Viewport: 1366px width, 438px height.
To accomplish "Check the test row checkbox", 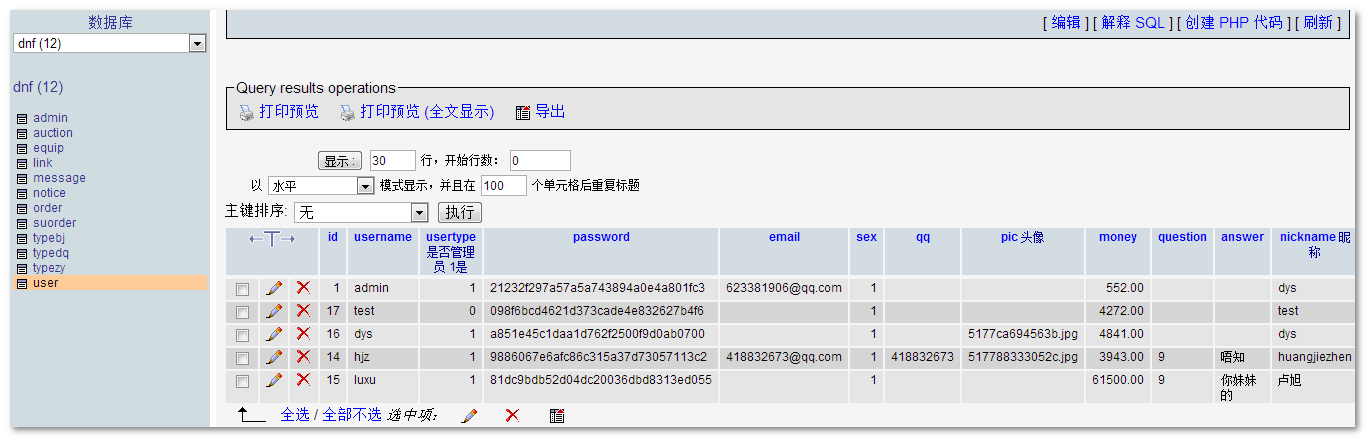I will 242,312.
